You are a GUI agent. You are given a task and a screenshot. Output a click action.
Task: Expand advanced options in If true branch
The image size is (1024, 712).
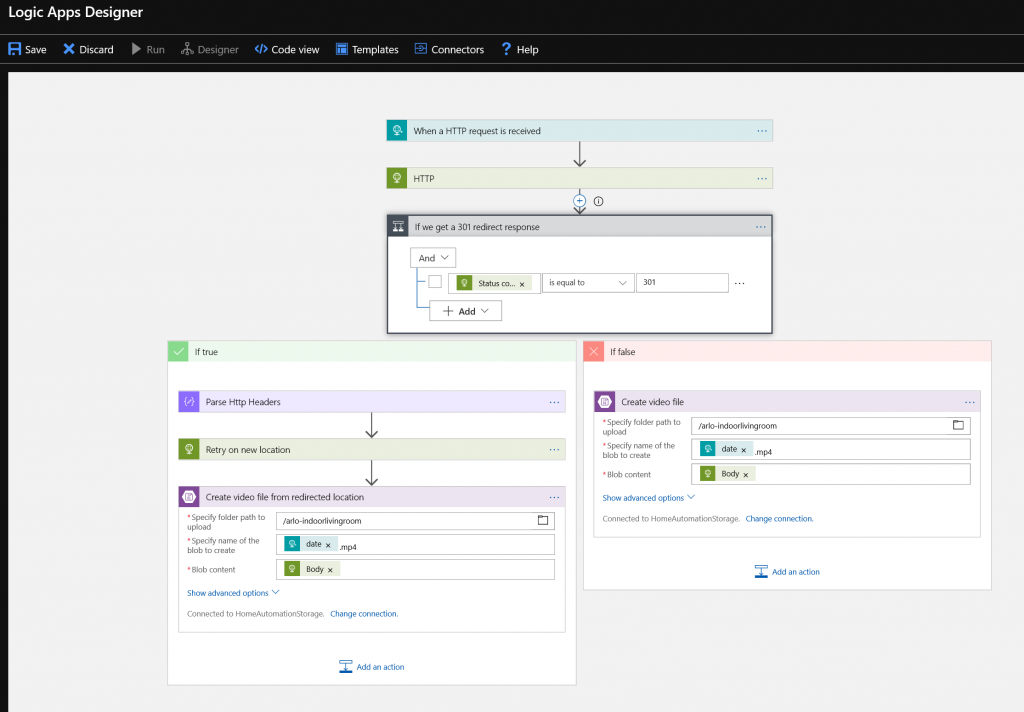233,593
